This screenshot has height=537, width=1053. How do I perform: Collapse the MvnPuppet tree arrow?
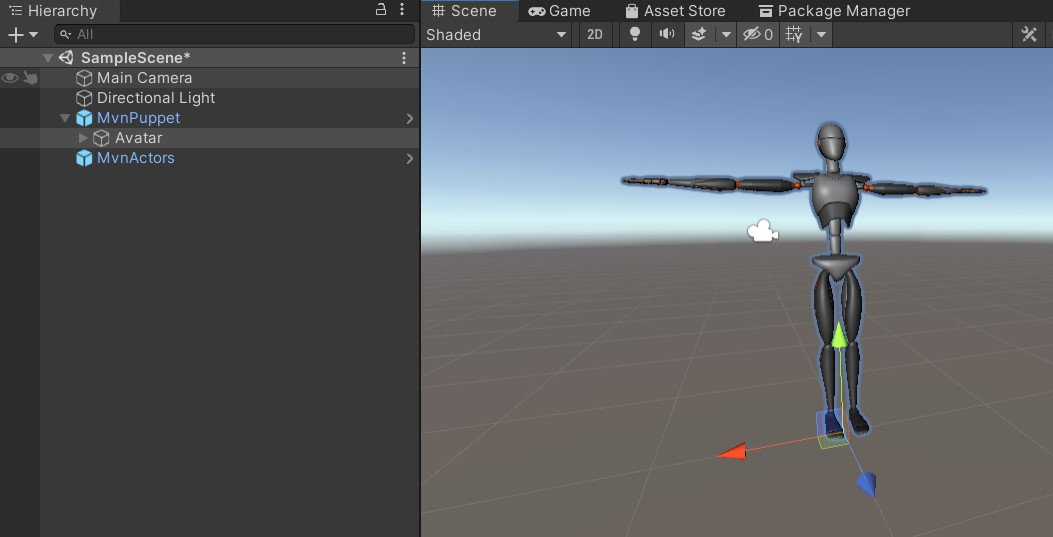click(65, 119)
